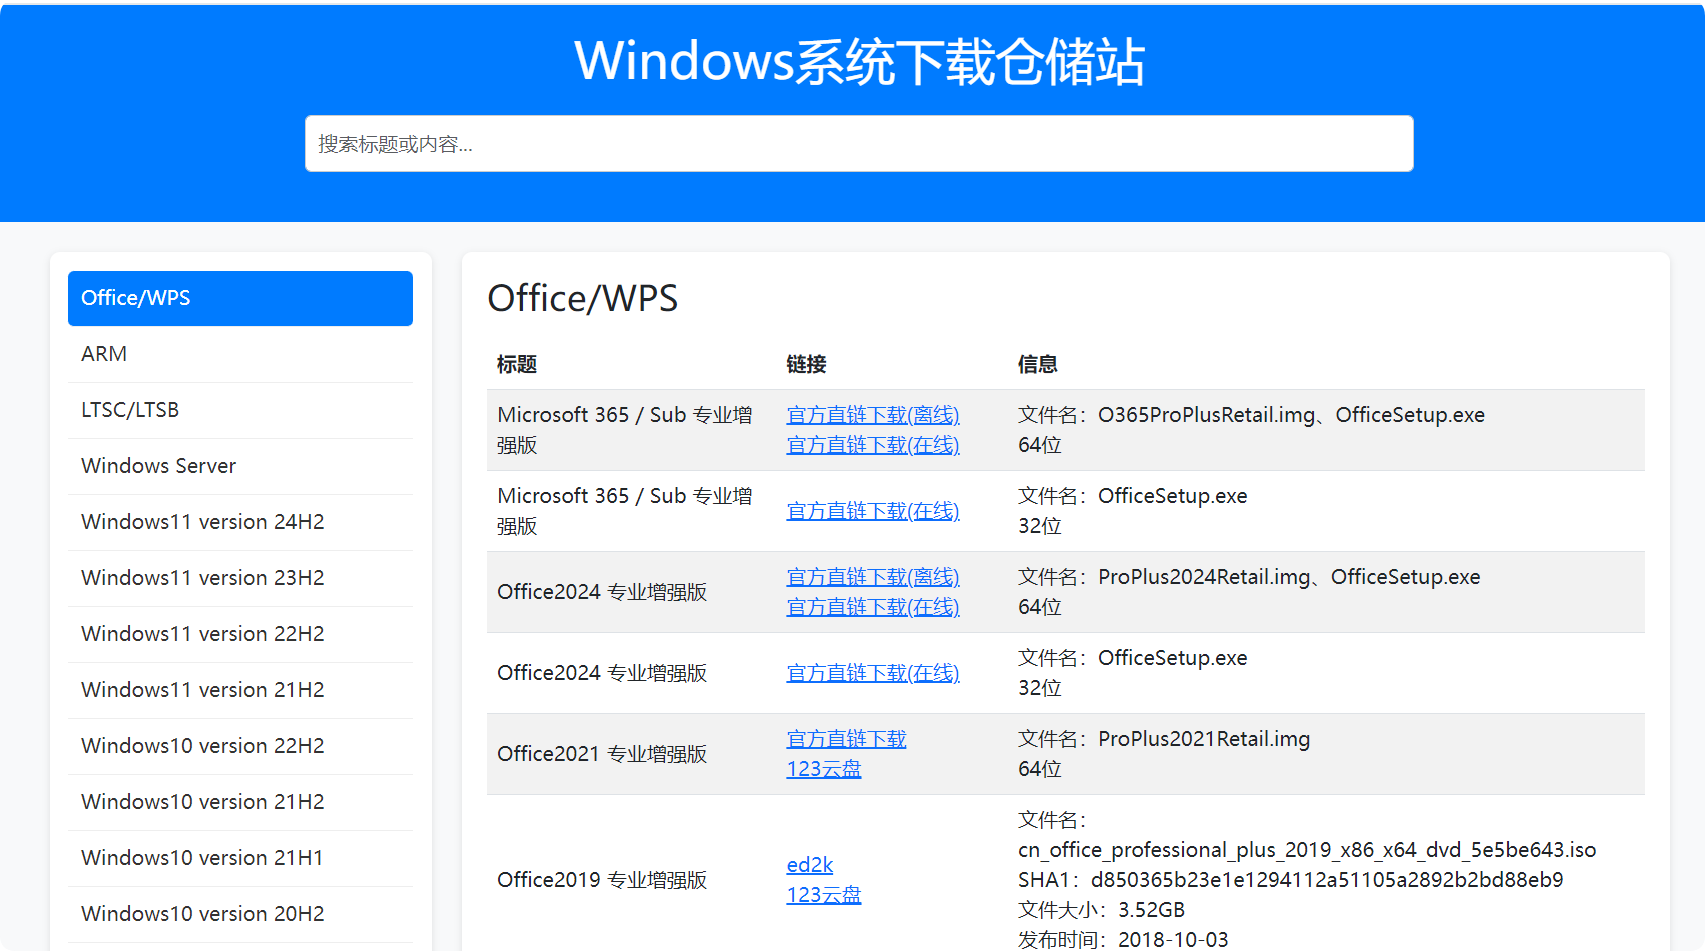The image size is (1705, 951).
Task: Click the Windows系统下载仓储站 site title
Action: pyautogui.click(x=859, y=61)
